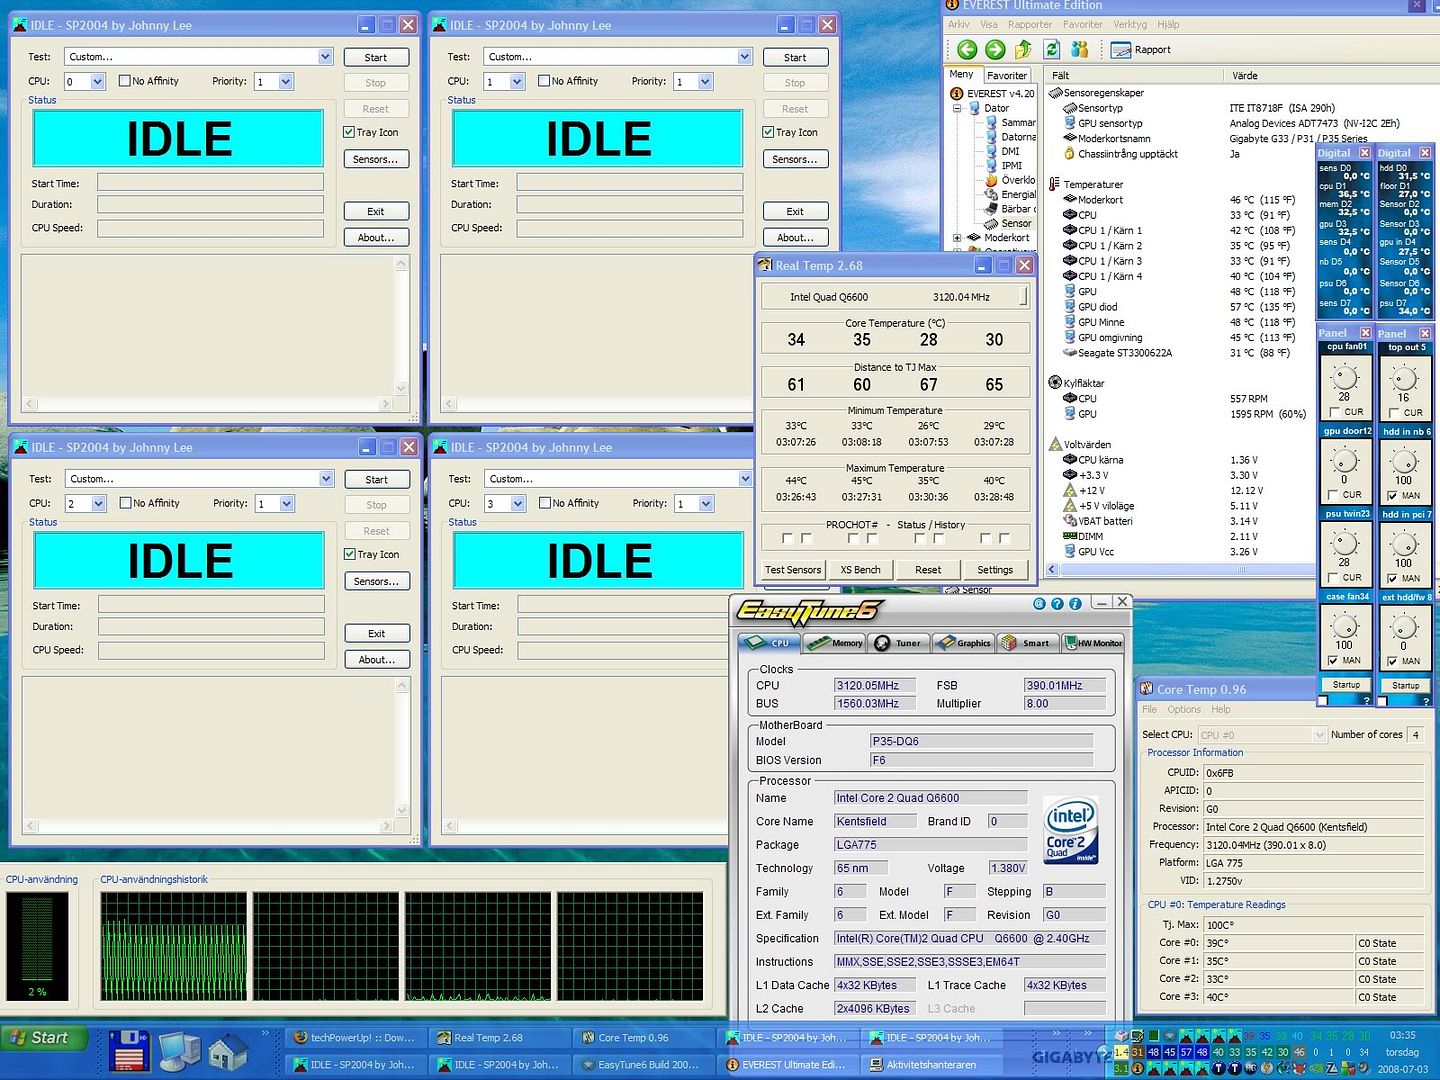
Task: Open the Priority dropdown in CPU 0 SP2004 window
Action: click(286, 82)
